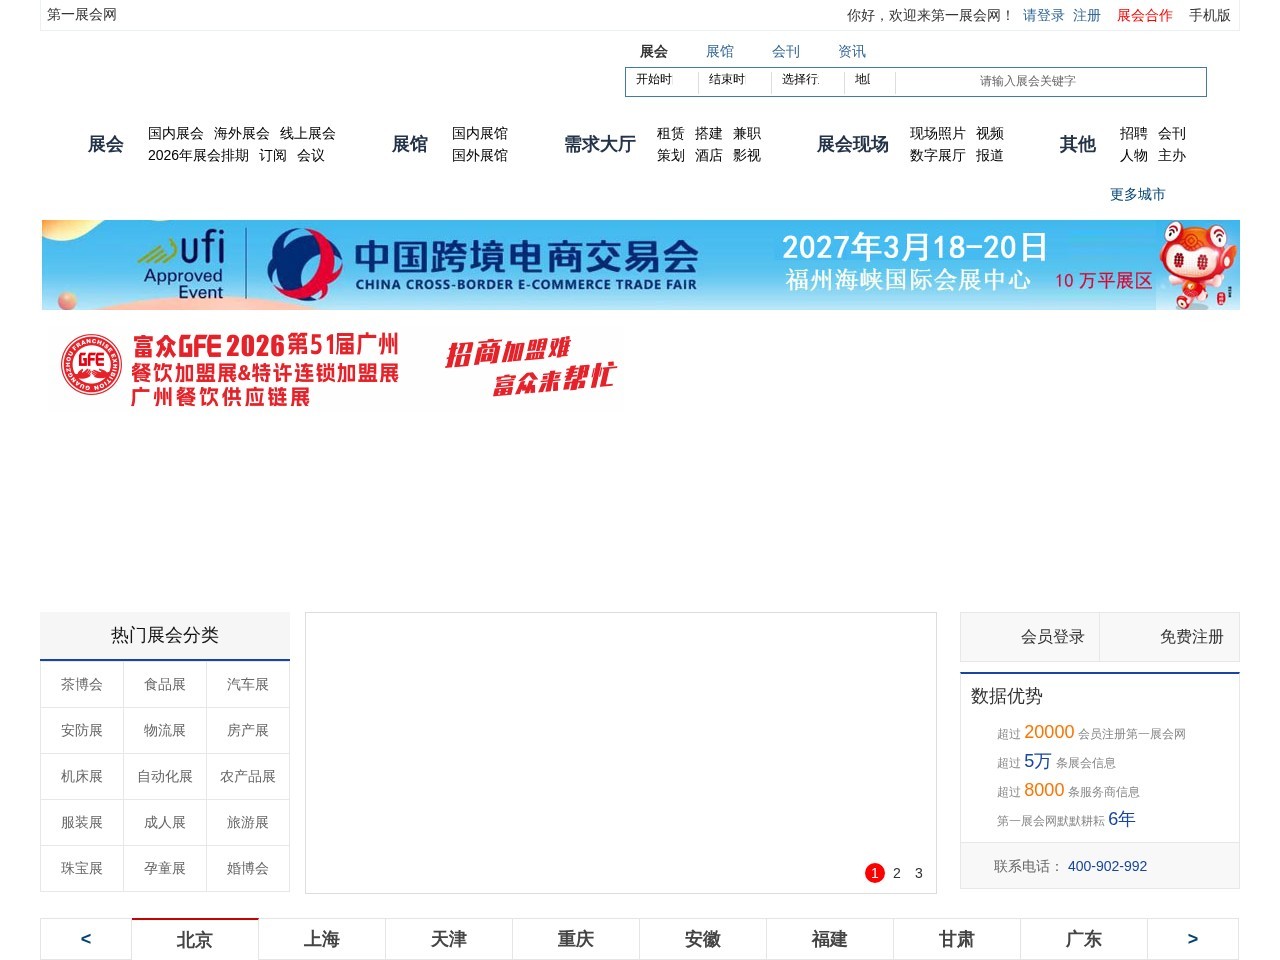Open the 中国跨境电商交易会 banner
This screenshot has width=1280, height=960.
[641, 265]
